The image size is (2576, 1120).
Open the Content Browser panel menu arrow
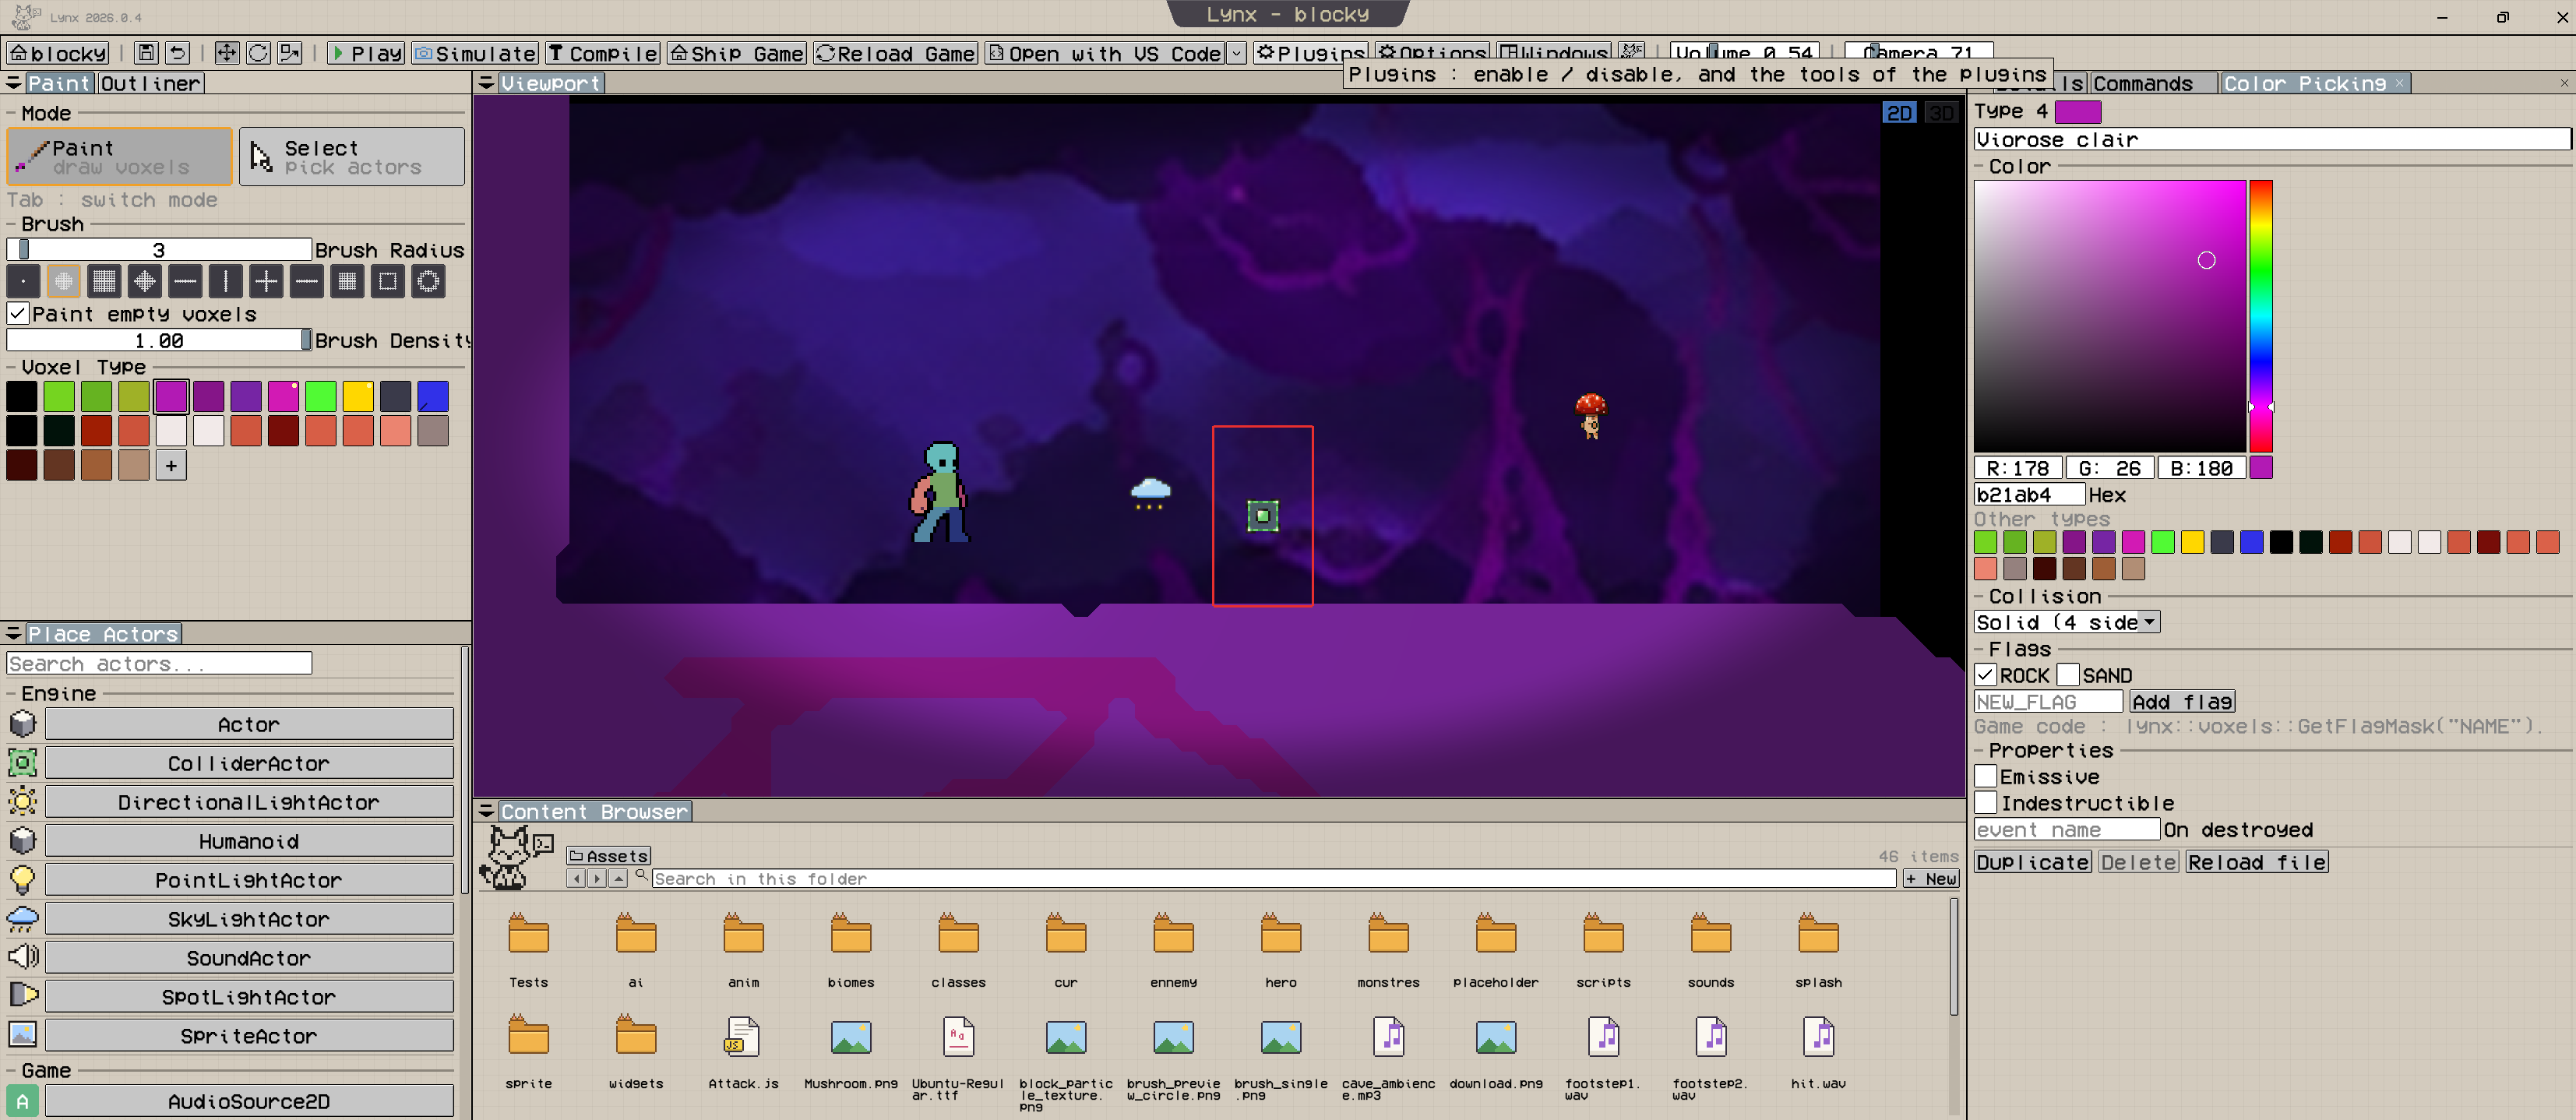[x=487, y=811]
